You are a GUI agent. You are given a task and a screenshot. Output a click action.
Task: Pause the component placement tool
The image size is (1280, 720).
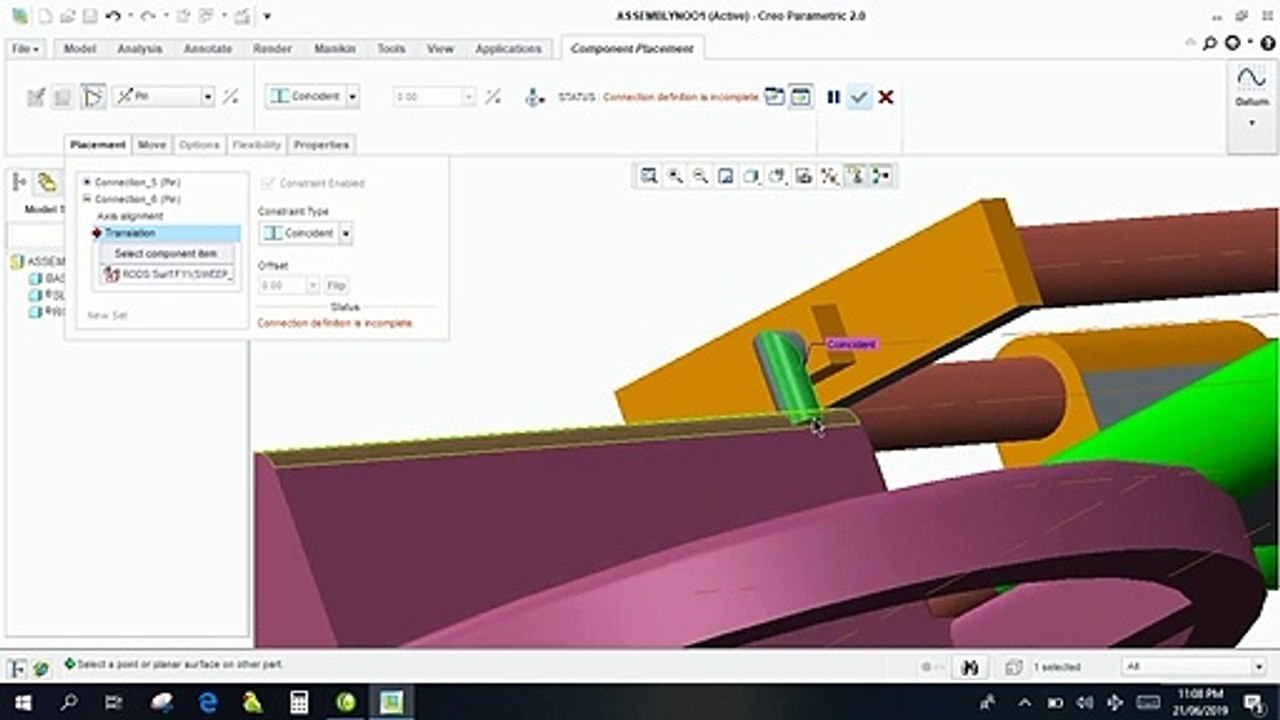(833, 97)
